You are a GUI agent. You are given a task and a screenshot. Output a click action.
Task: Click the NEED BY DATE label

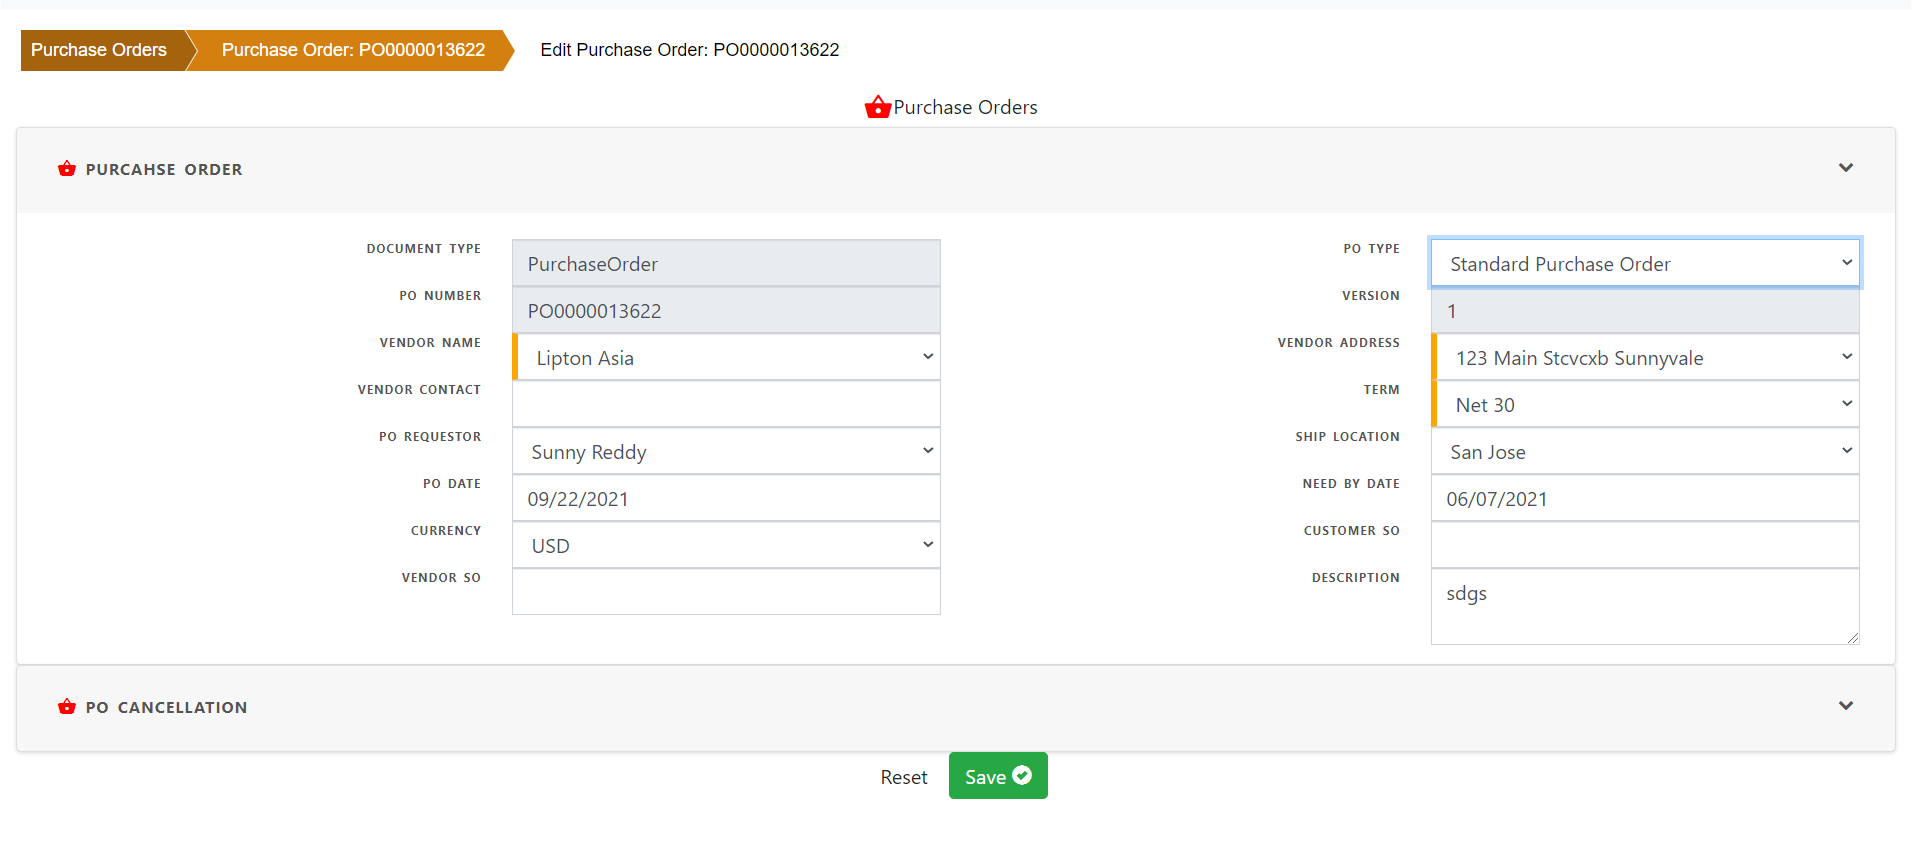point(1351,483)
